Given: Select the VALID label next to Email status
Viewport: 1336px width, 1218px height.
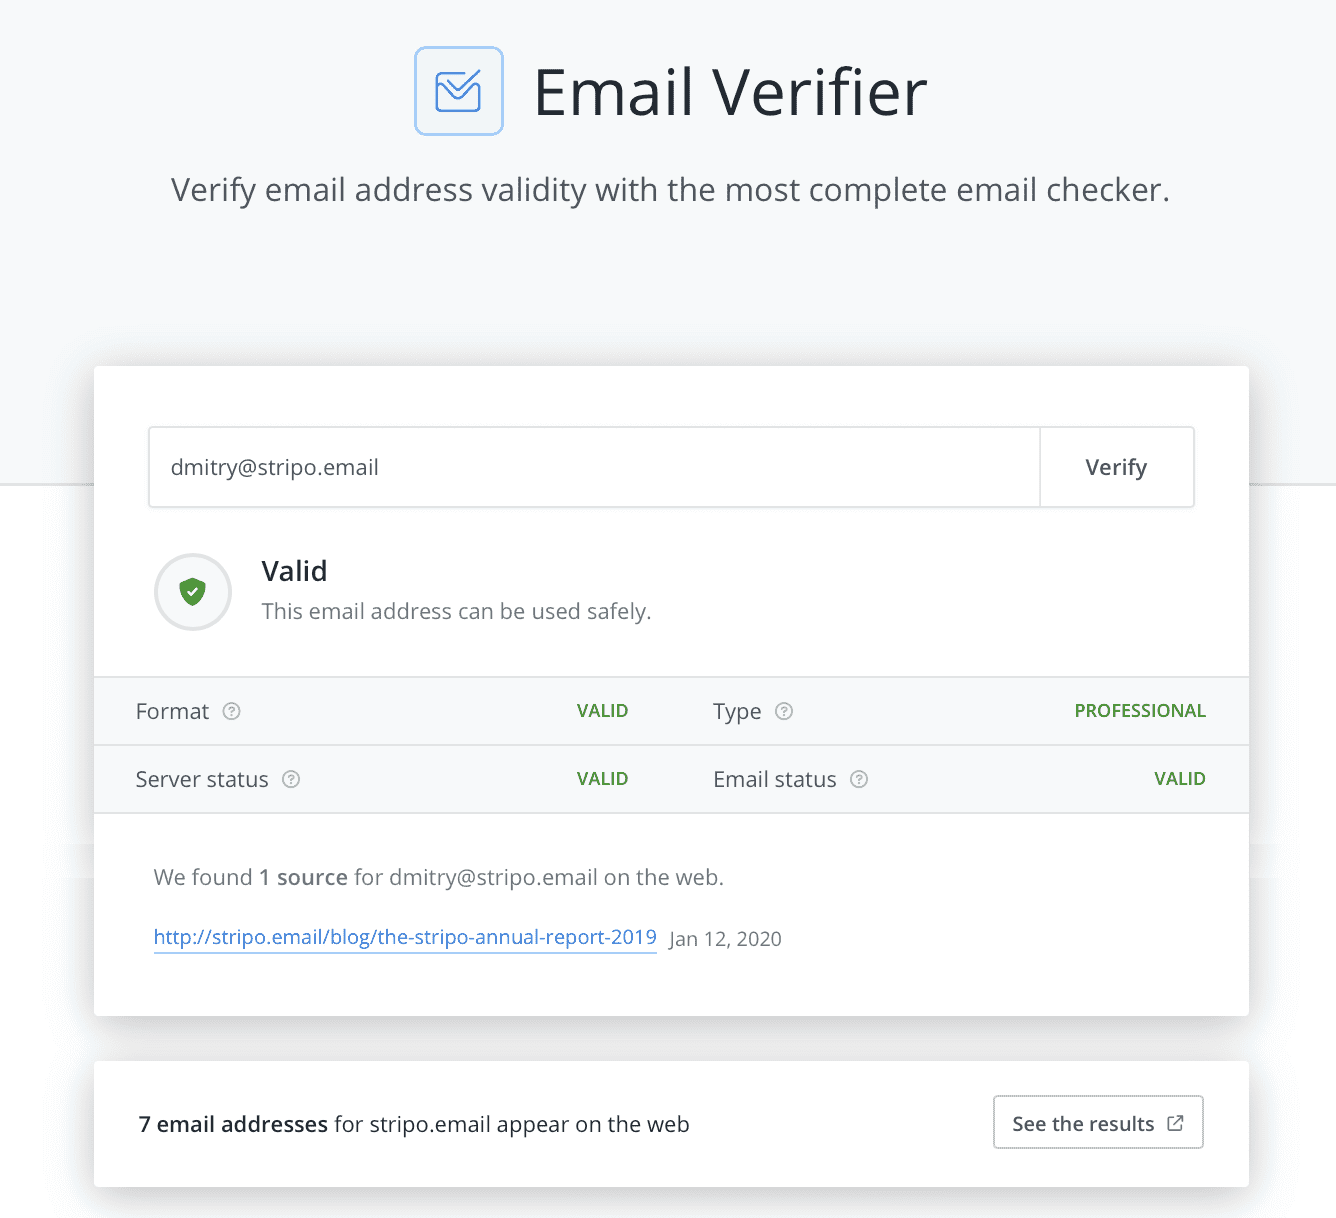Looking at the screenshot, I should (x=1179, y=778).
